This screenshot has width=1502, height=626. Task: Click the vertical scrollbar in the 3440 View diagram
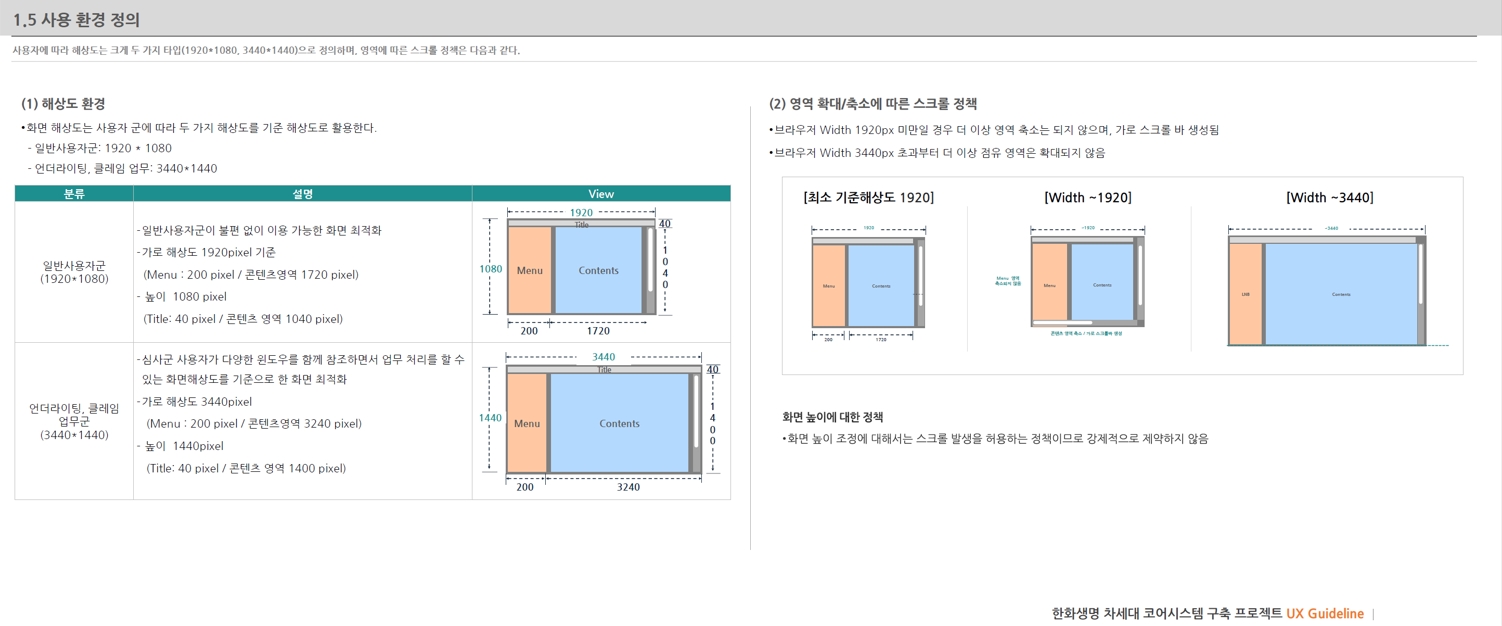[696, 412]
